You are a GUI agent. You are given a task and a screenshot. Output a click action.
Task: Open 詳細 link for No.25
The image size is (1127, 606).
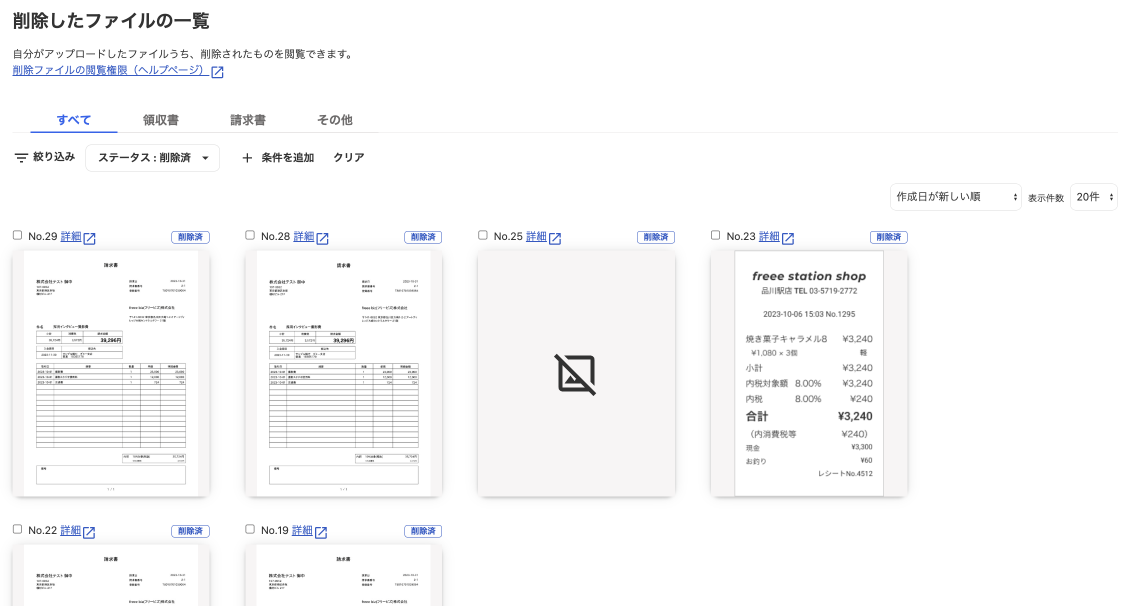pyautogui.click(x=537, y=237)
